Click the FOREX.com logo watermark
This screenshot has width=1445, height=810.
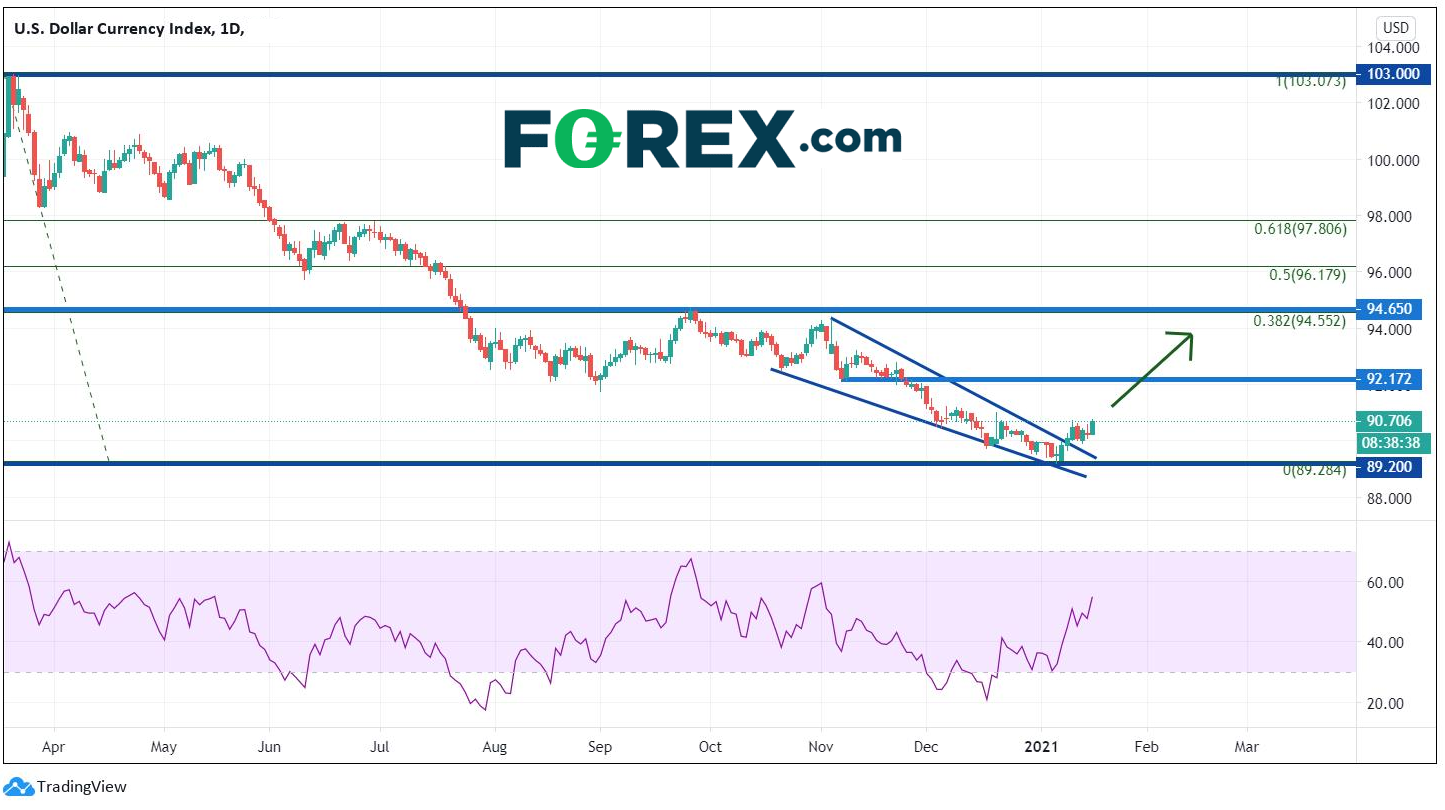tap(702, 139)
